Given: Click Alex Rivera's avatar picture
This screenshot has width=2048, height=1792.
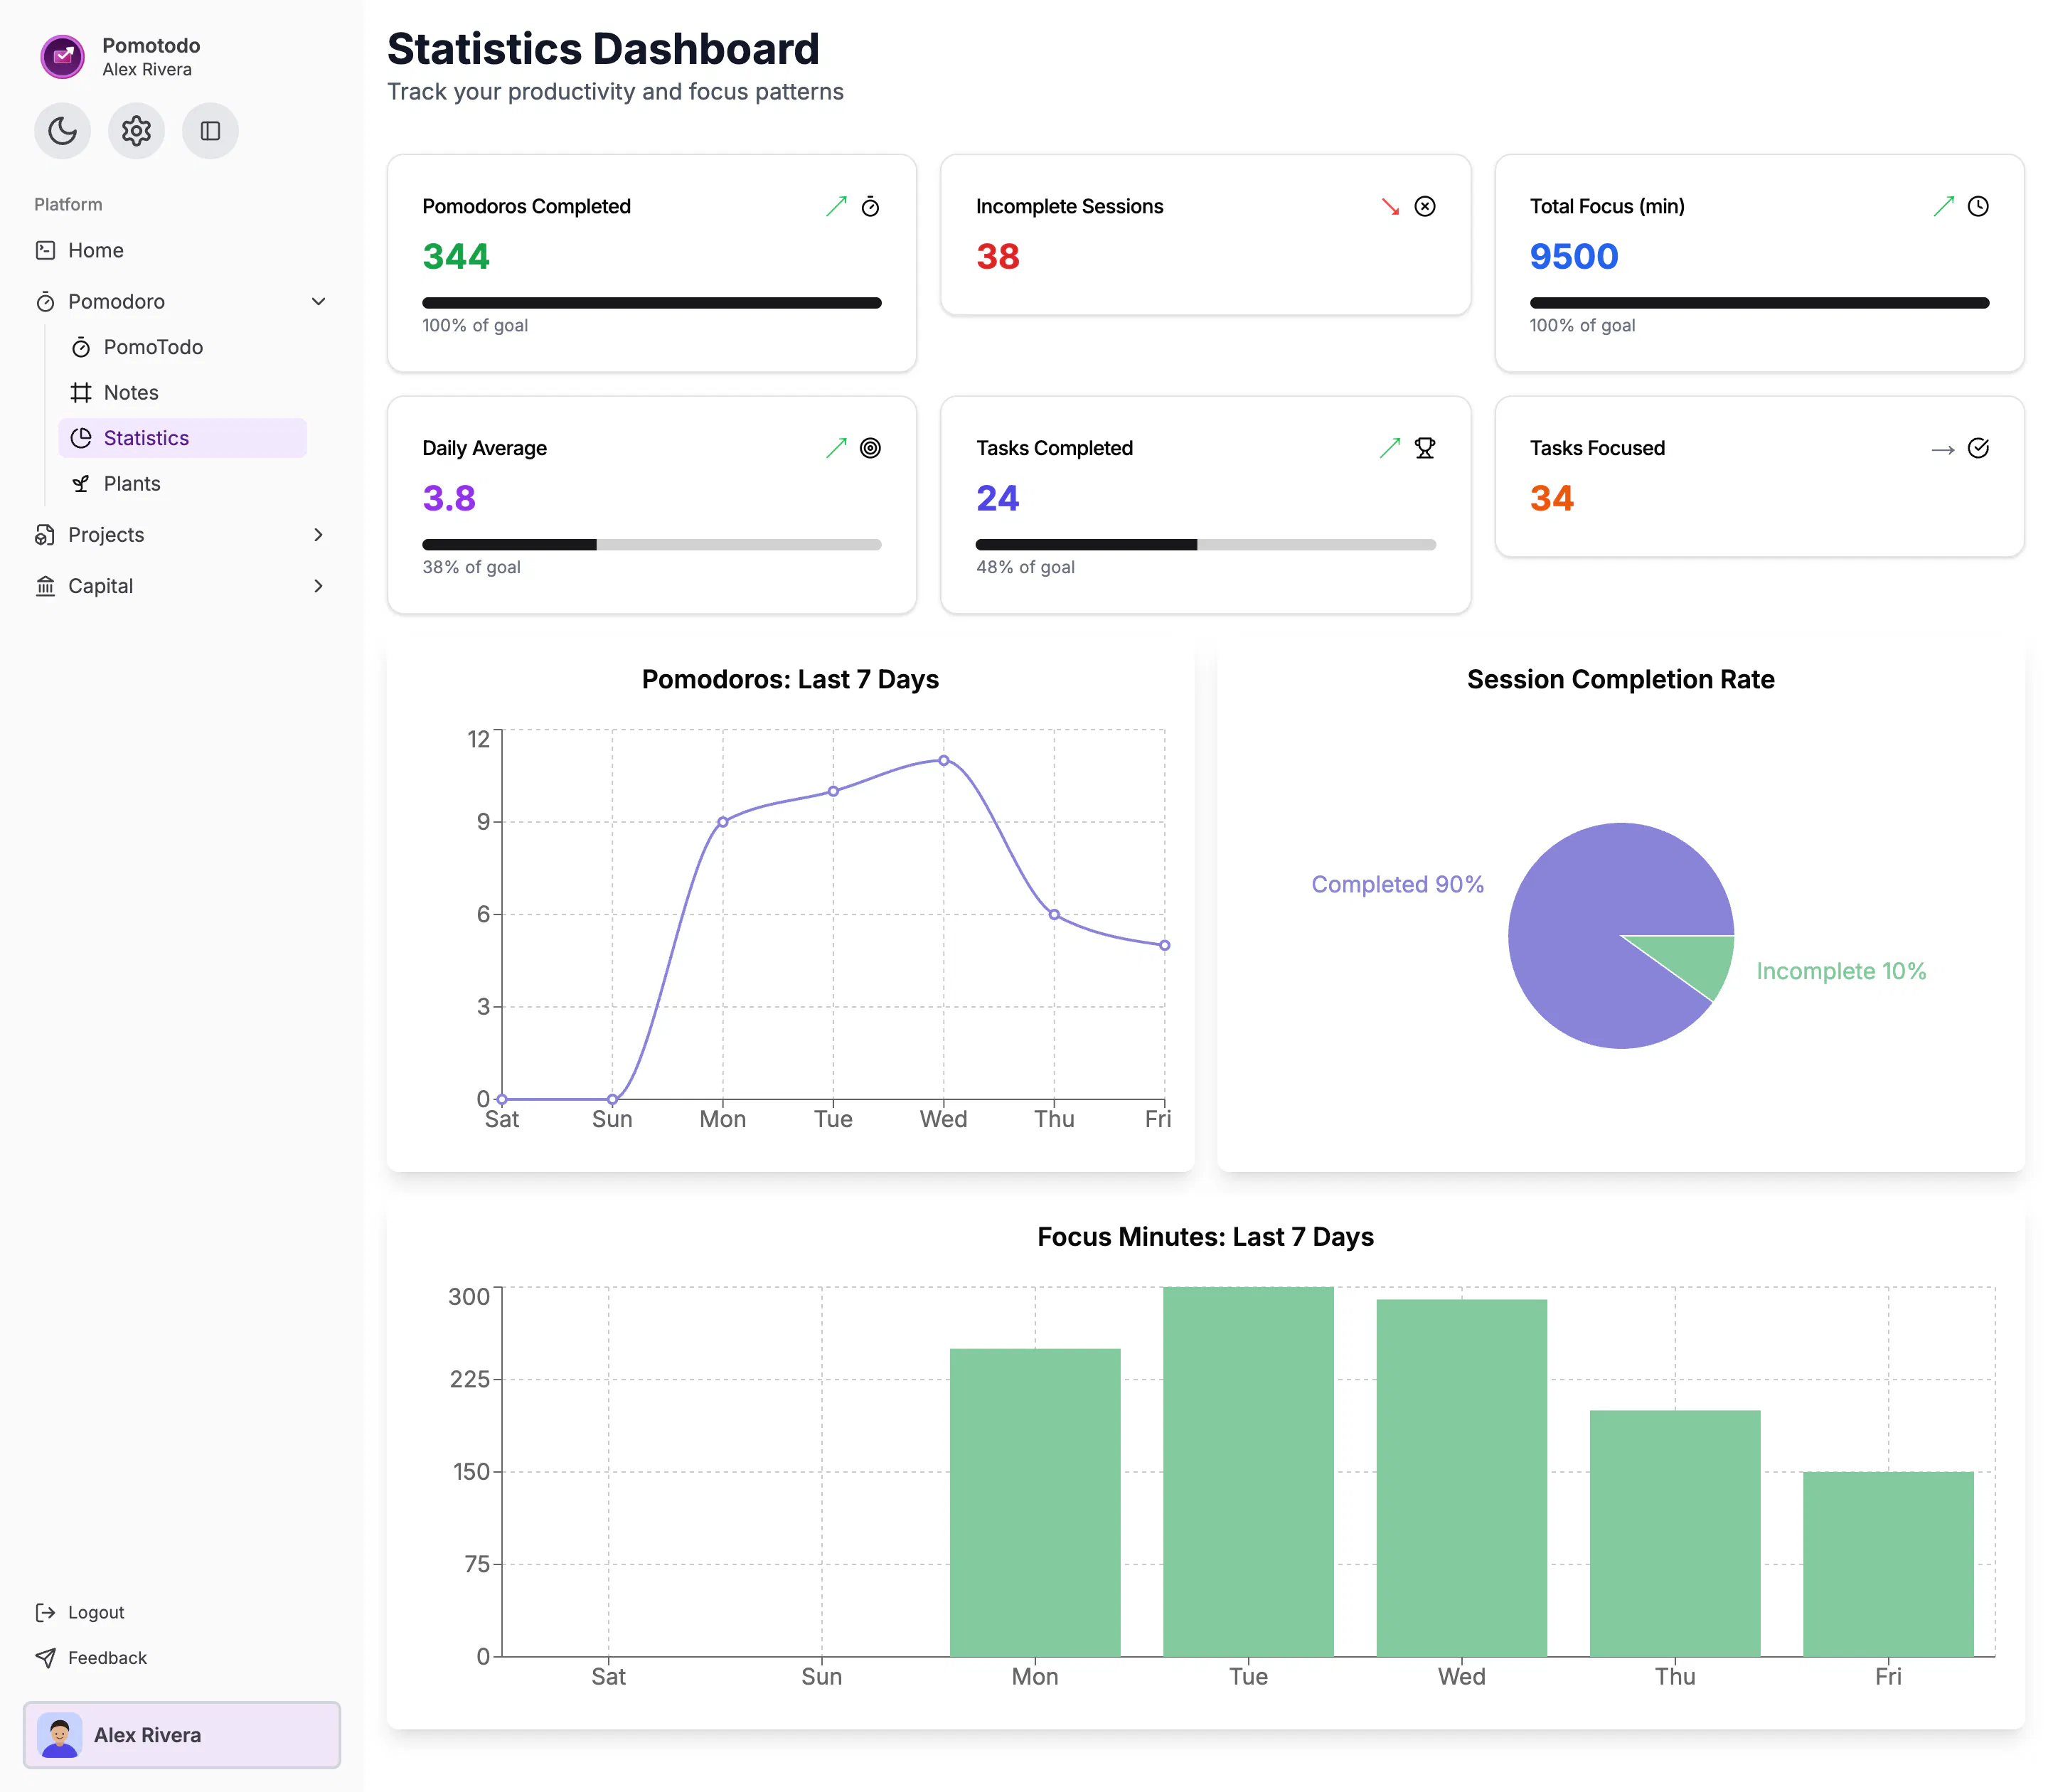Looking at the screenshot, I should point(60,1735).
